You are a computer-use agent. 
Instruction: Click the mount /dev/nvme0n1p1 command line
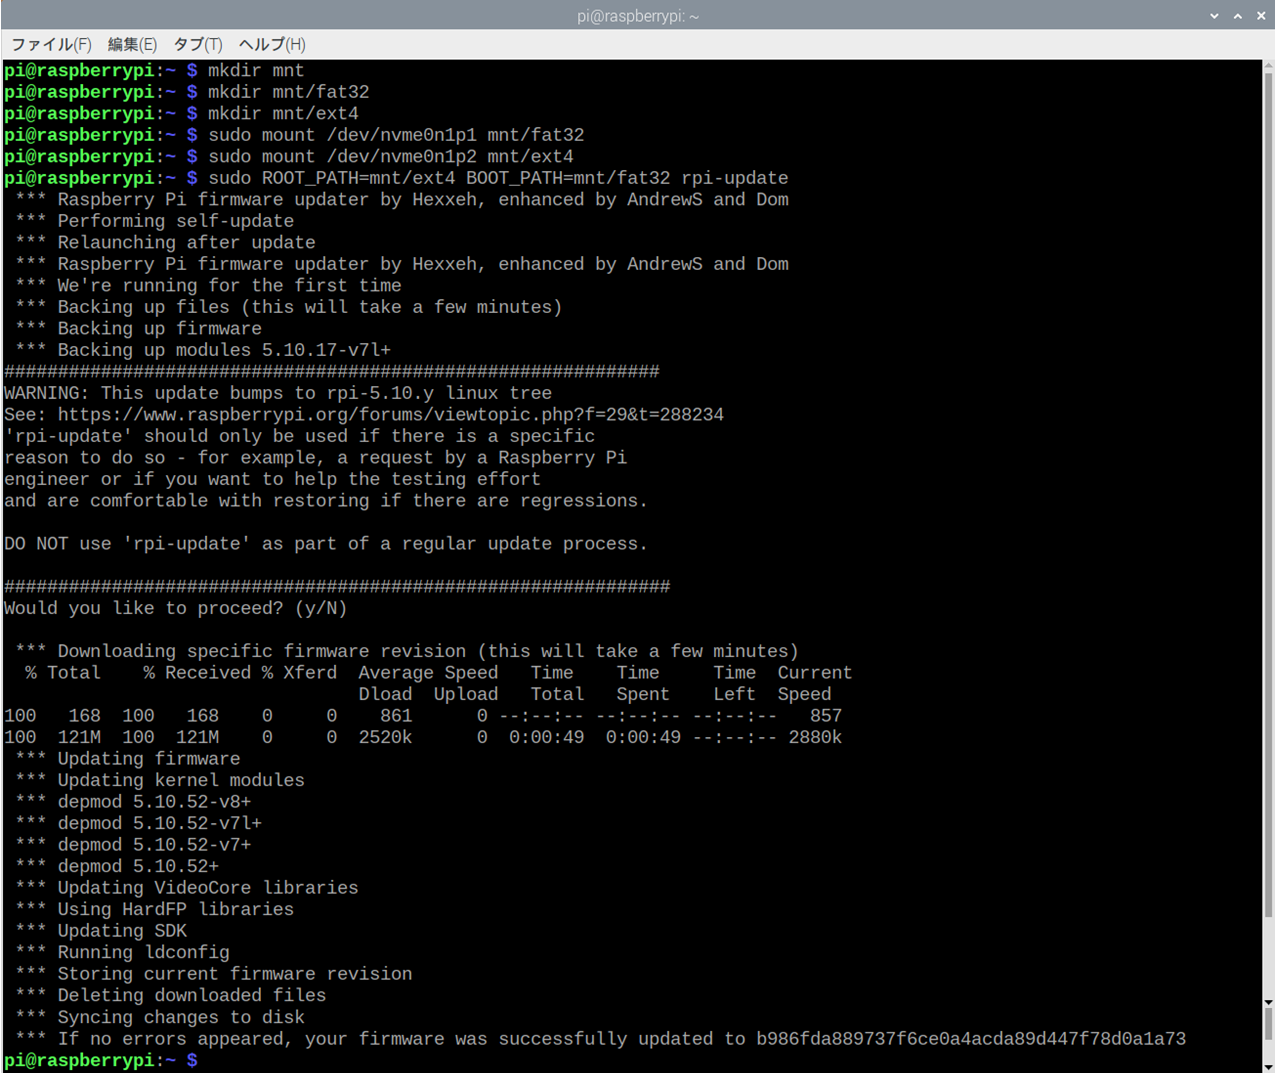pyautogui.click(x=395, y=135)
